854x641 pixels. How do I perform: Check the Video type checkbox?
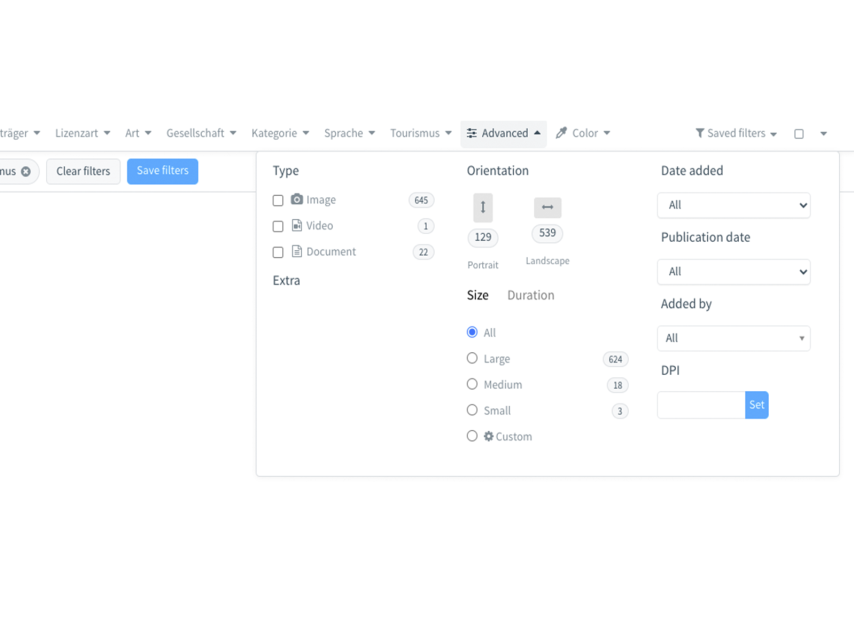tap(278, 227)
